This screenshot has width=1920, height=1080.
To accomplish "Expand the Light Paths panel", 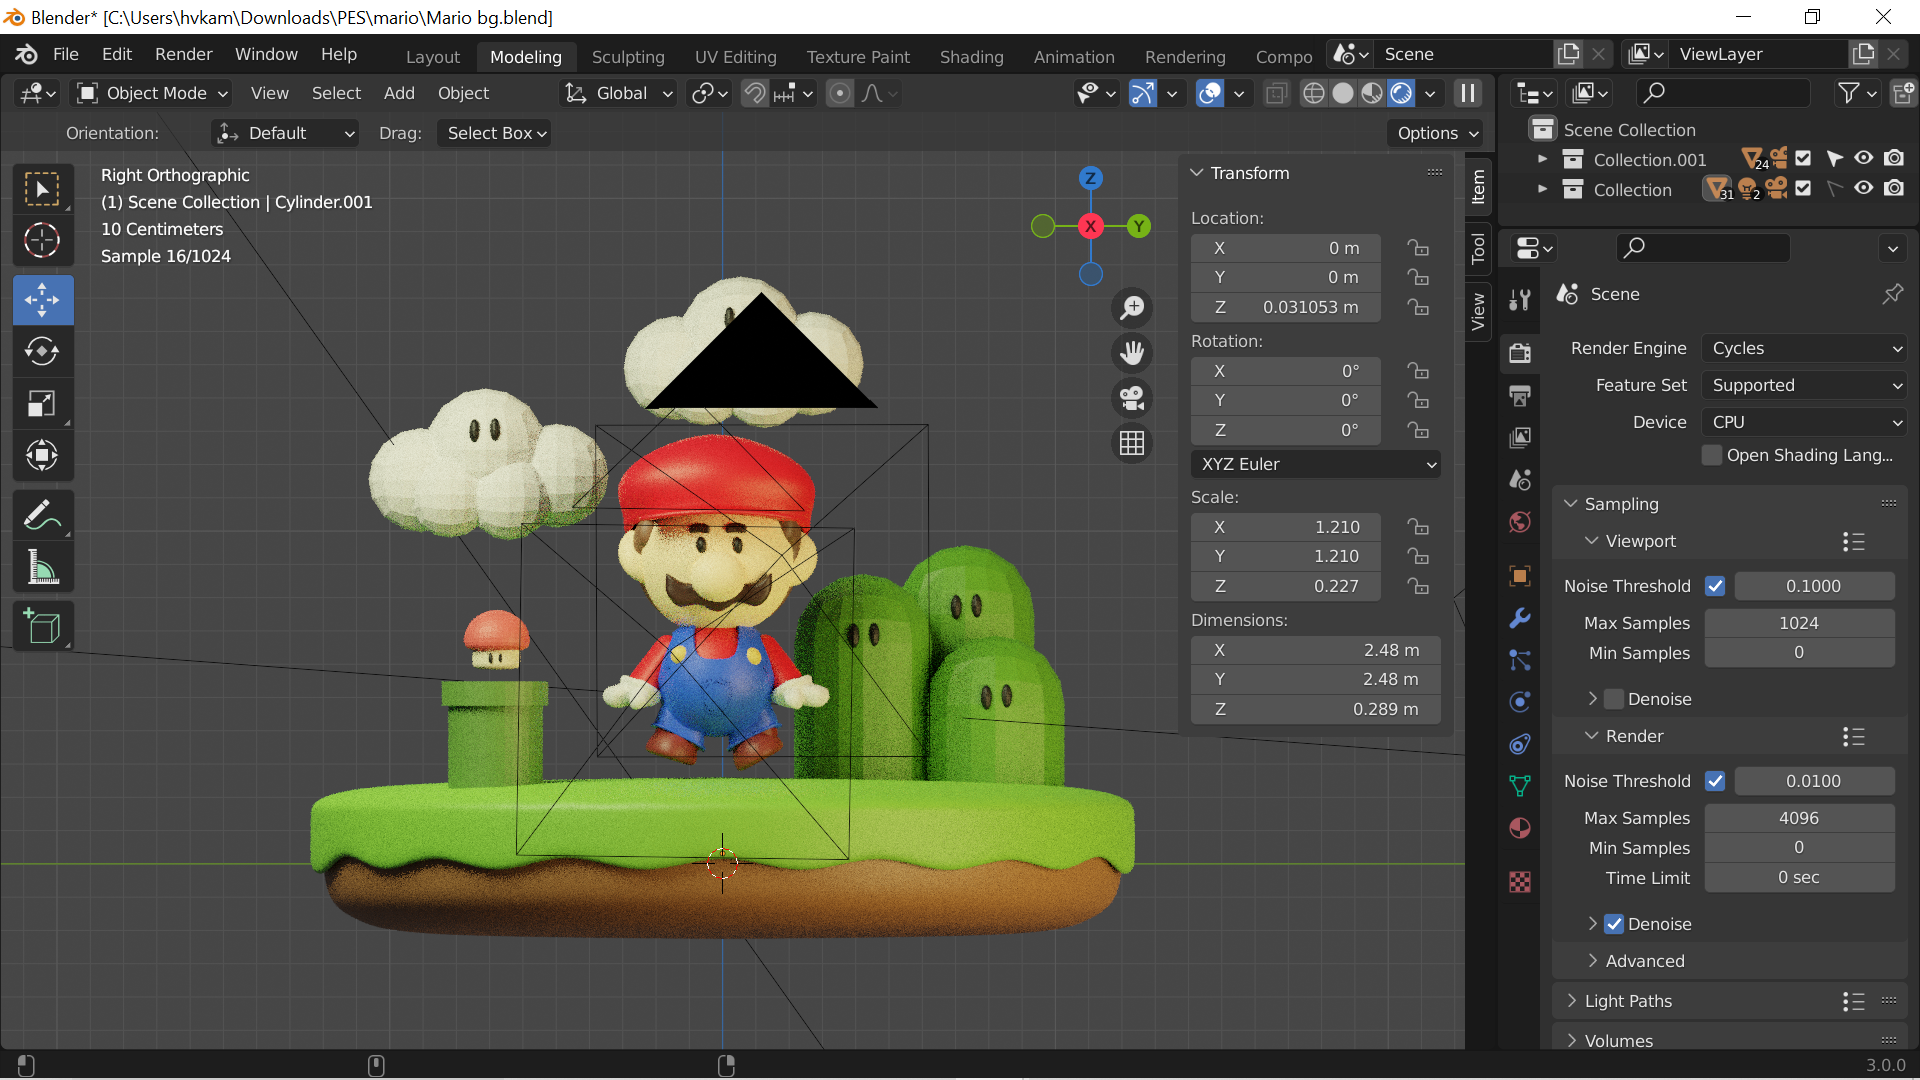I will 1628,1001.
